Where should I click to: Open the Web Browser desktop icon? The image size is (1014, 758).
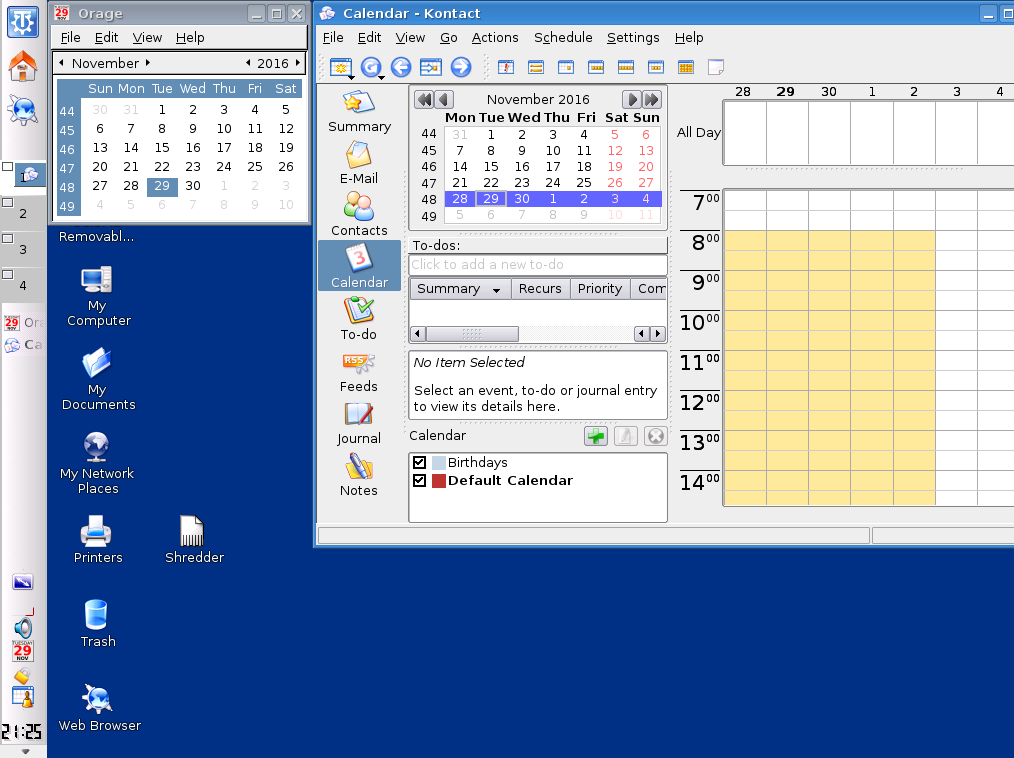coord(98,708)
